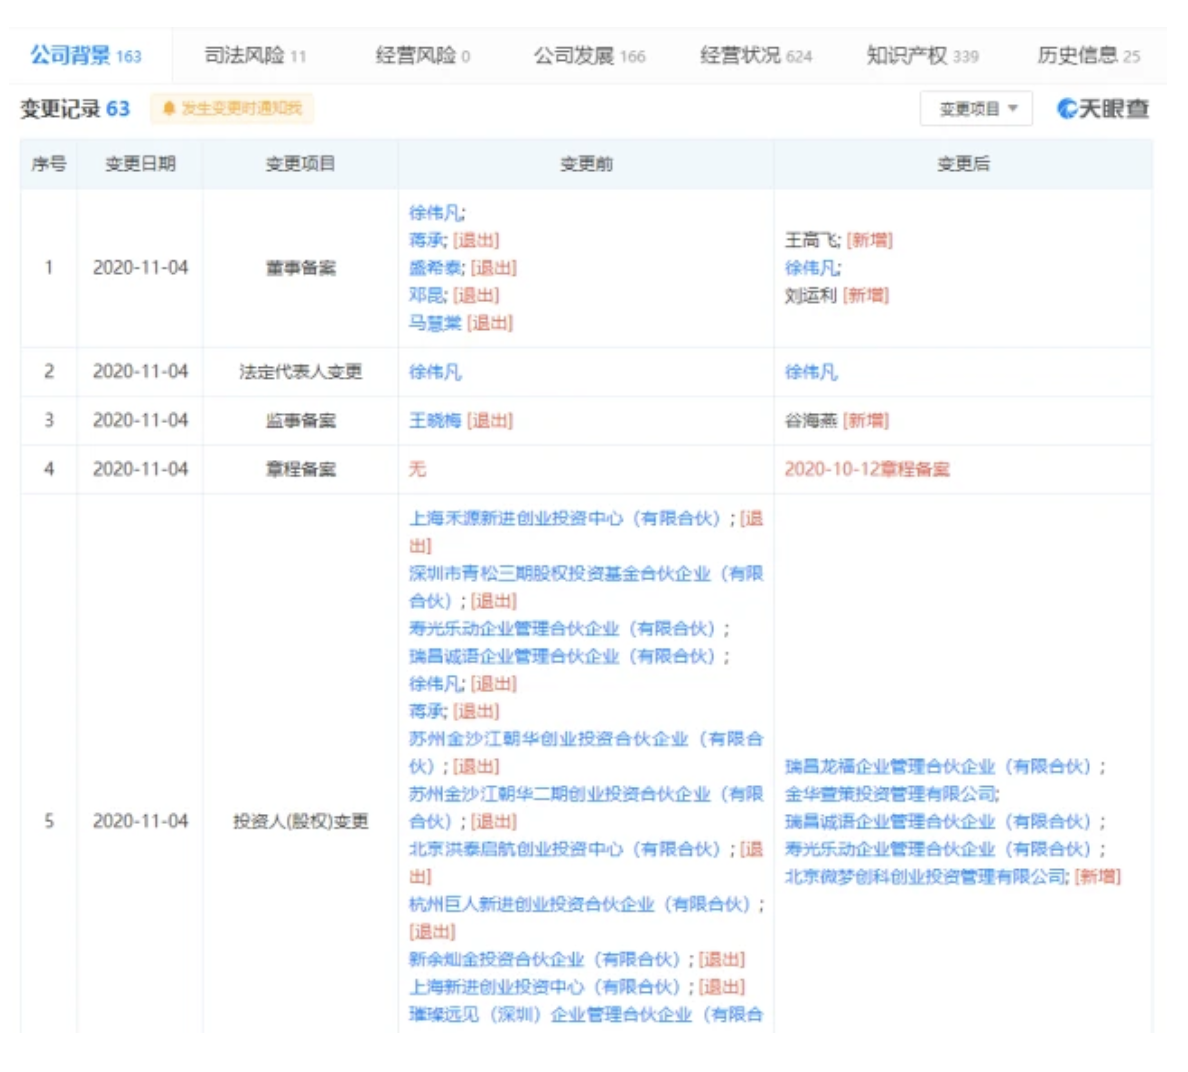Click 2020-10-12章程备案 link
1188x1072 pixels.
[x=867, y=469]
